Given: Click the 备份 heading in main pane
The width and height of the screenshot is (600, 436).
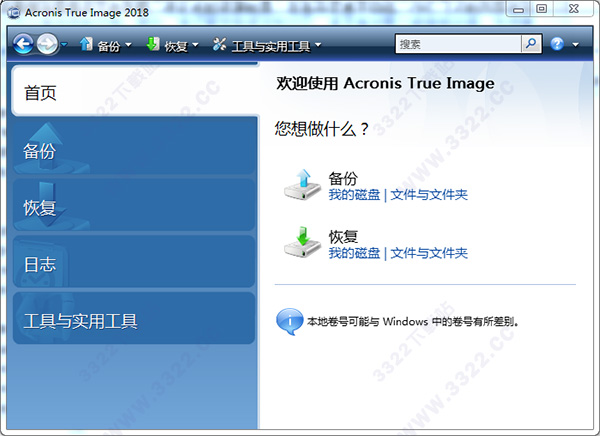Looking at the screenshot, I should click(343, 178).
